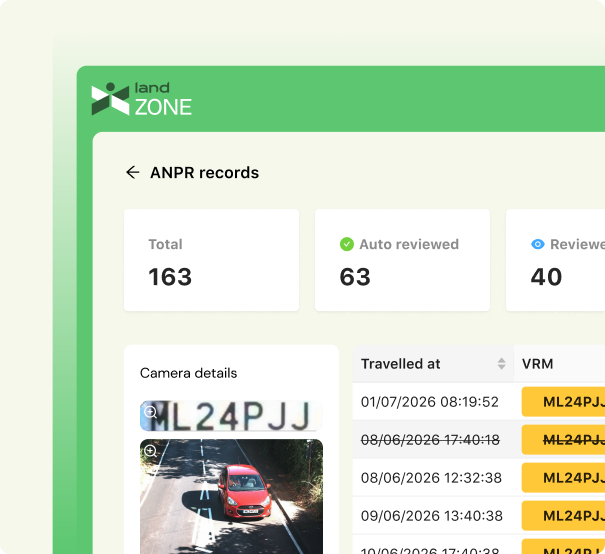Click the blue eye icon on Reviewed card
This screenshot has width=605, height=554.
click(x=537, y=244)
